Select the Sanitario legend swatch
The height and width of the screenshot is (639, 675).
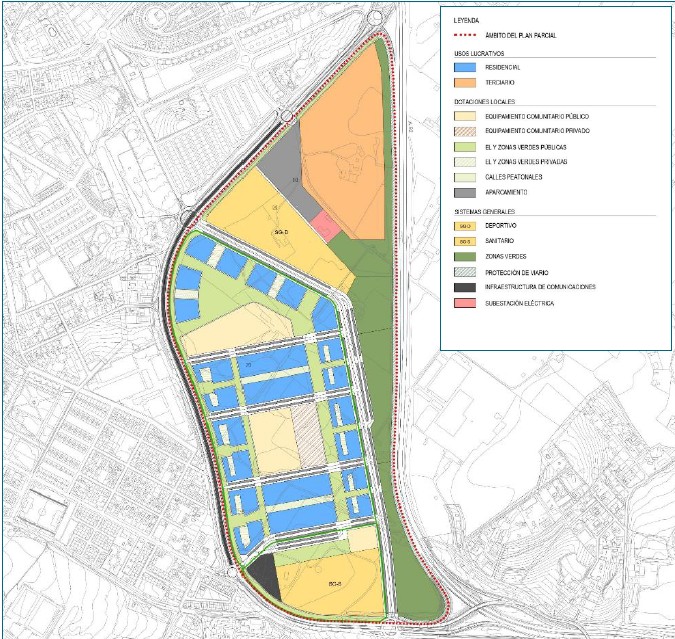(465, 241)
